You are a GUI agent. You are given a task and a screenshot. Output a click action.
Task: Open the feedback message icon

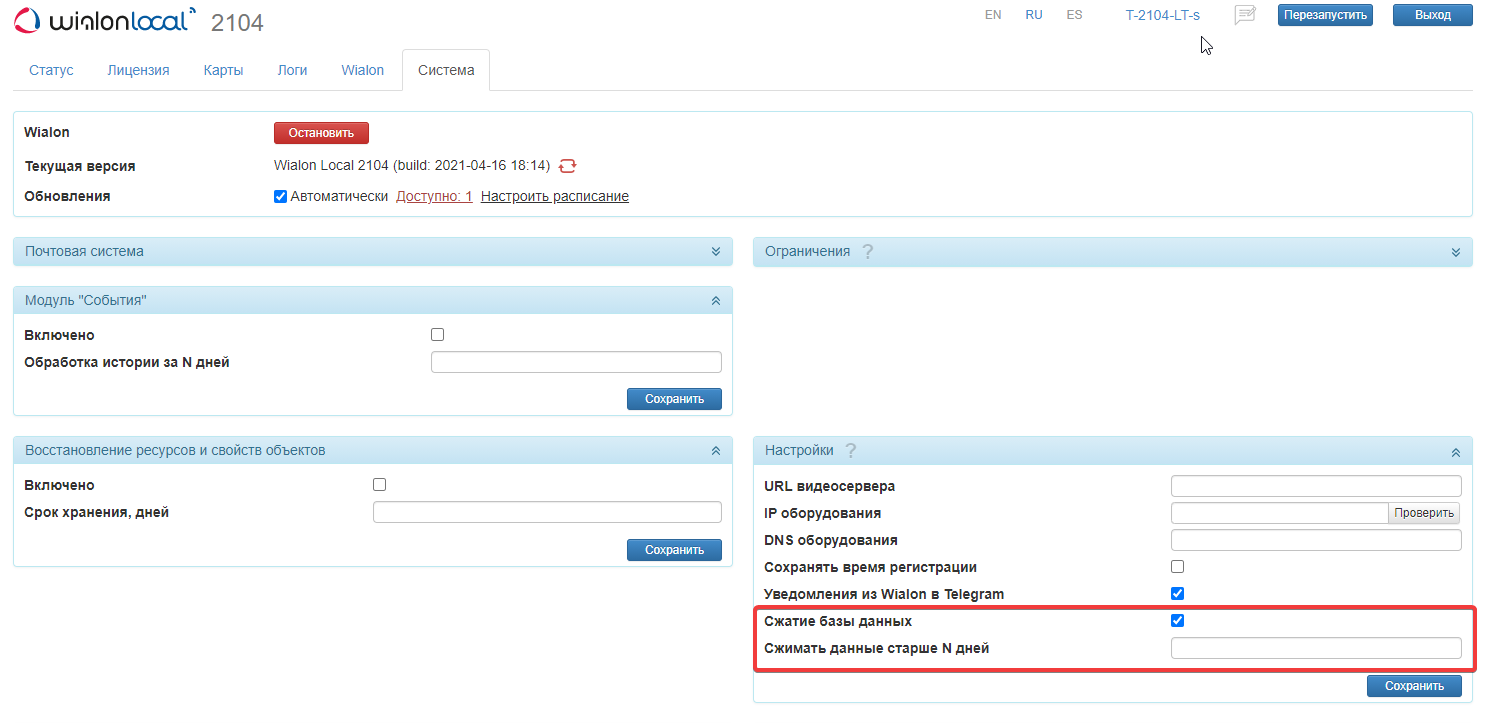1244,15
